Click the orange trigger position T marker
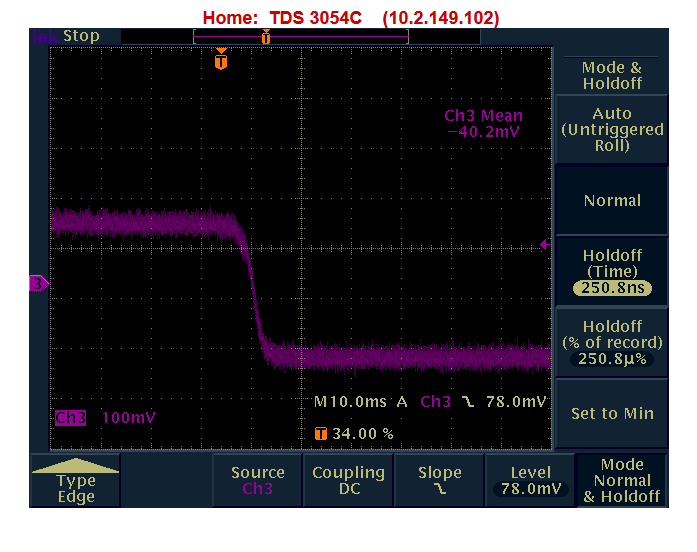This screenshot has height=552, width=697. 221,61
